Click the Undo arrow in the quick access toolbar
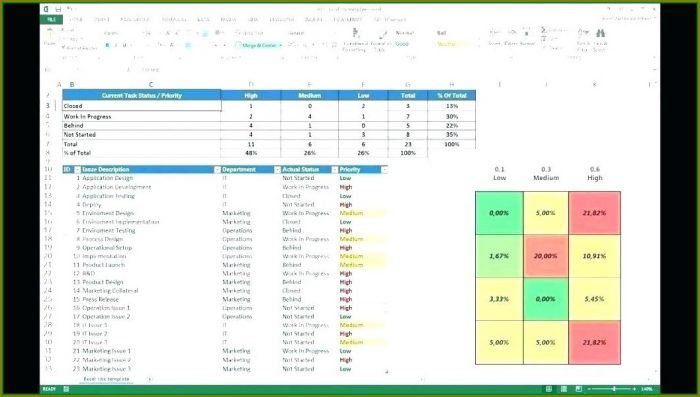Screen dimensions: 700x397 click(x=70, y=9)
